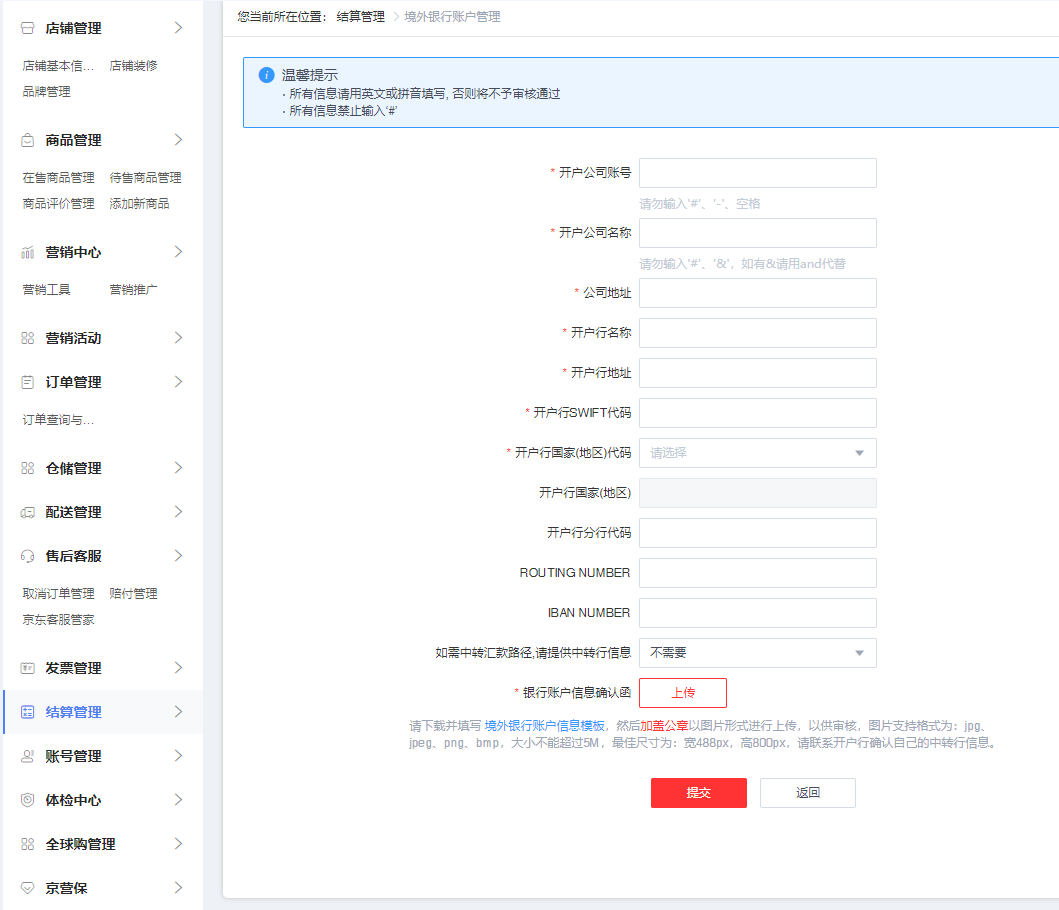Click the 配送管理 delivery icon
1059x910 pixels.
27,511
